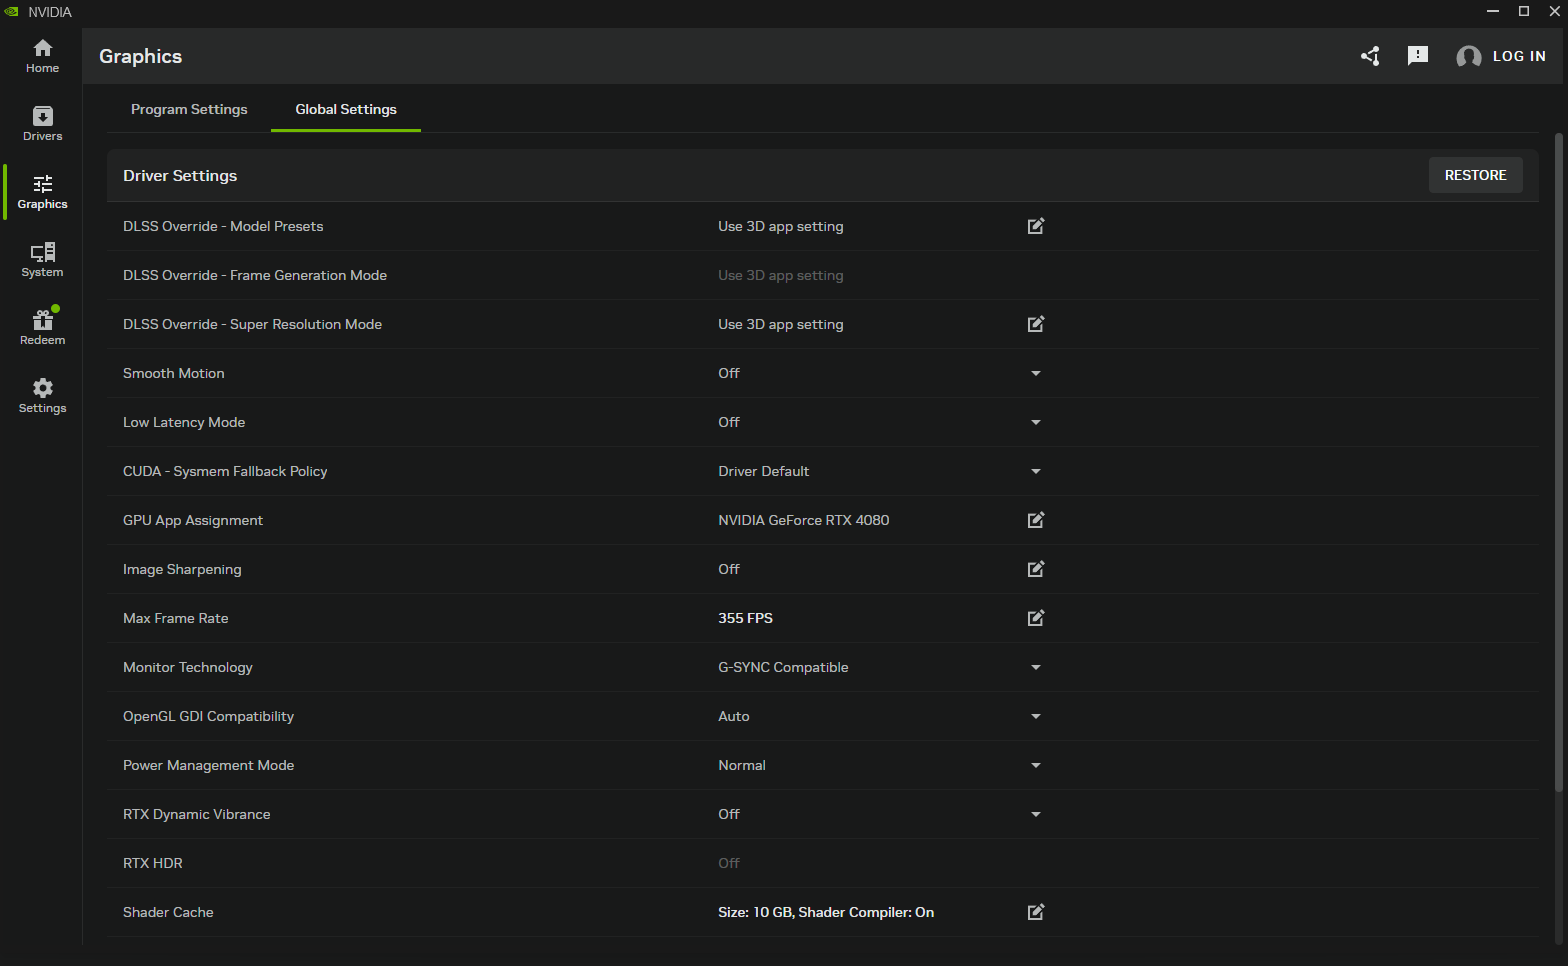The image size is (1568, 966).
Task: Open OpenGL GDI Compatibility dropdown
Action: pos(1036,716)
